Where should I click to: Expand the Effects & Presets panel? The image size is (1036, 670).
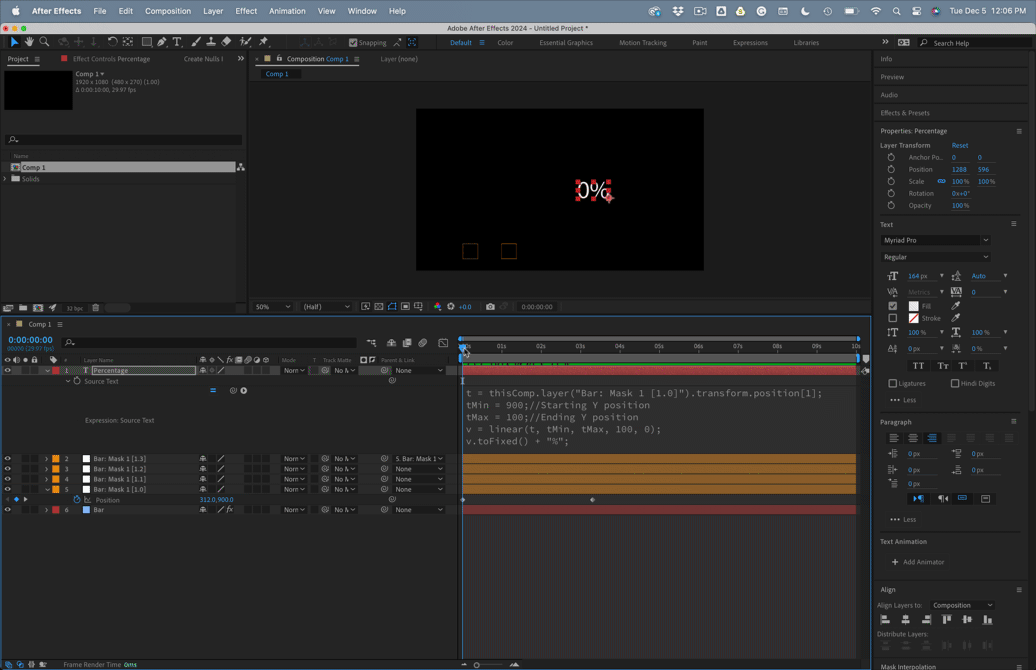click(905, 113)
